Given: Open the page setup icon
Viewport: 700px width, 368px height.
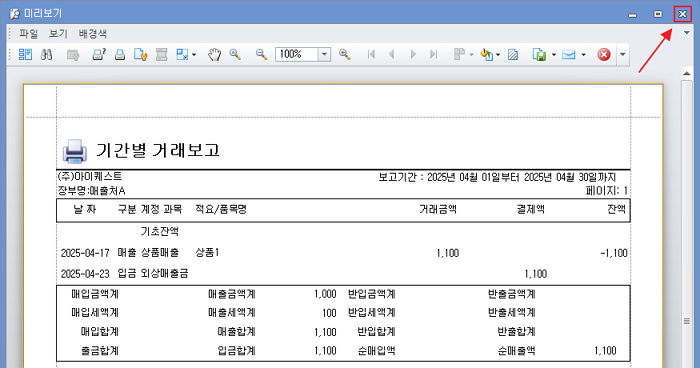Looking at the screenshot, I should point(141,54).
